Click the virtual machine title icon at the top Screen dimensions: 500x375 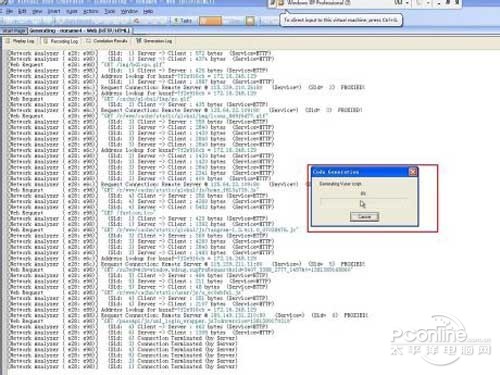pyautogui.click(x=281, y=3)
